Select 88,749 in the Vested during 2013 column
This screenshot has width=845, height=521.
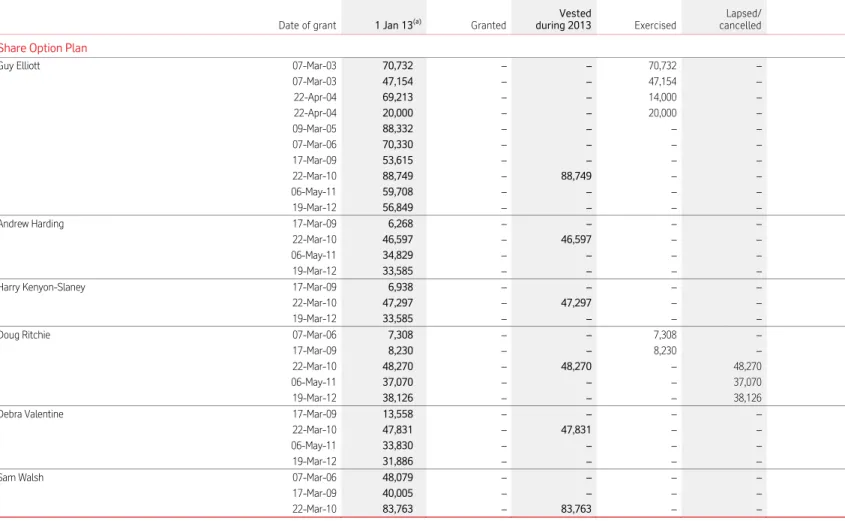pos(576,176)
